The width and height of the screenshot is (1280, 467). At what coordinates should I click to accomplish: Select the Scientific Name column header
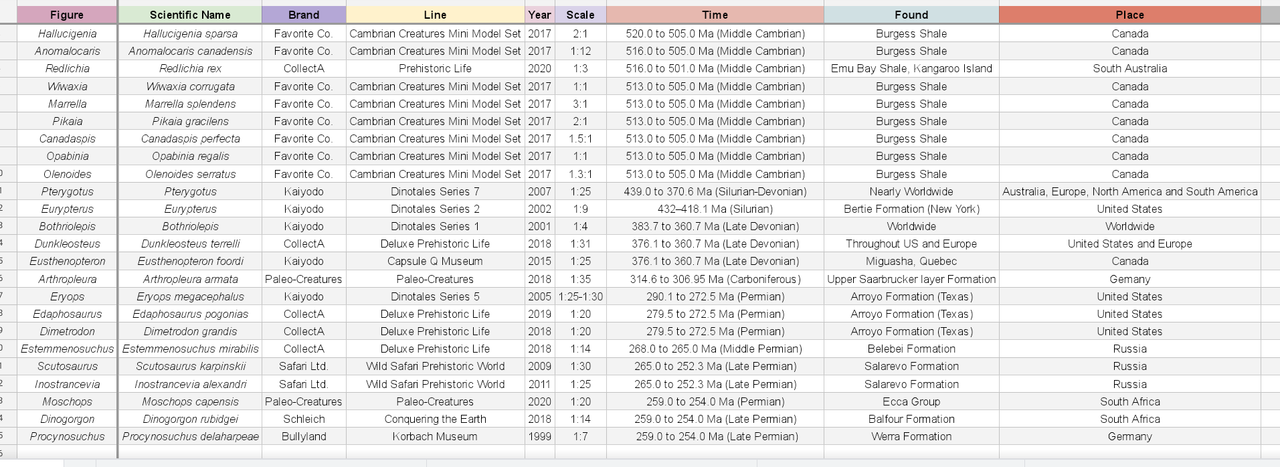point(190,15)
